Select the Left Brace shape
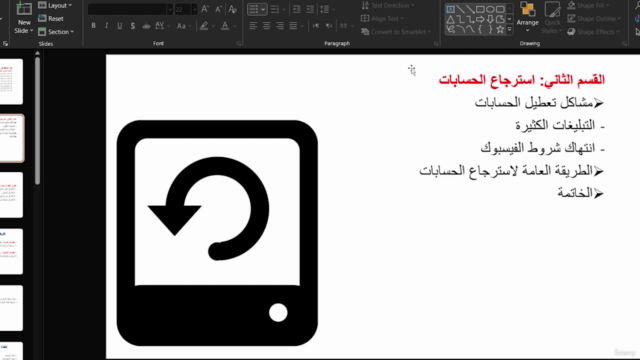This screenshot has width=640, height=360. click(x=480, y=29)
